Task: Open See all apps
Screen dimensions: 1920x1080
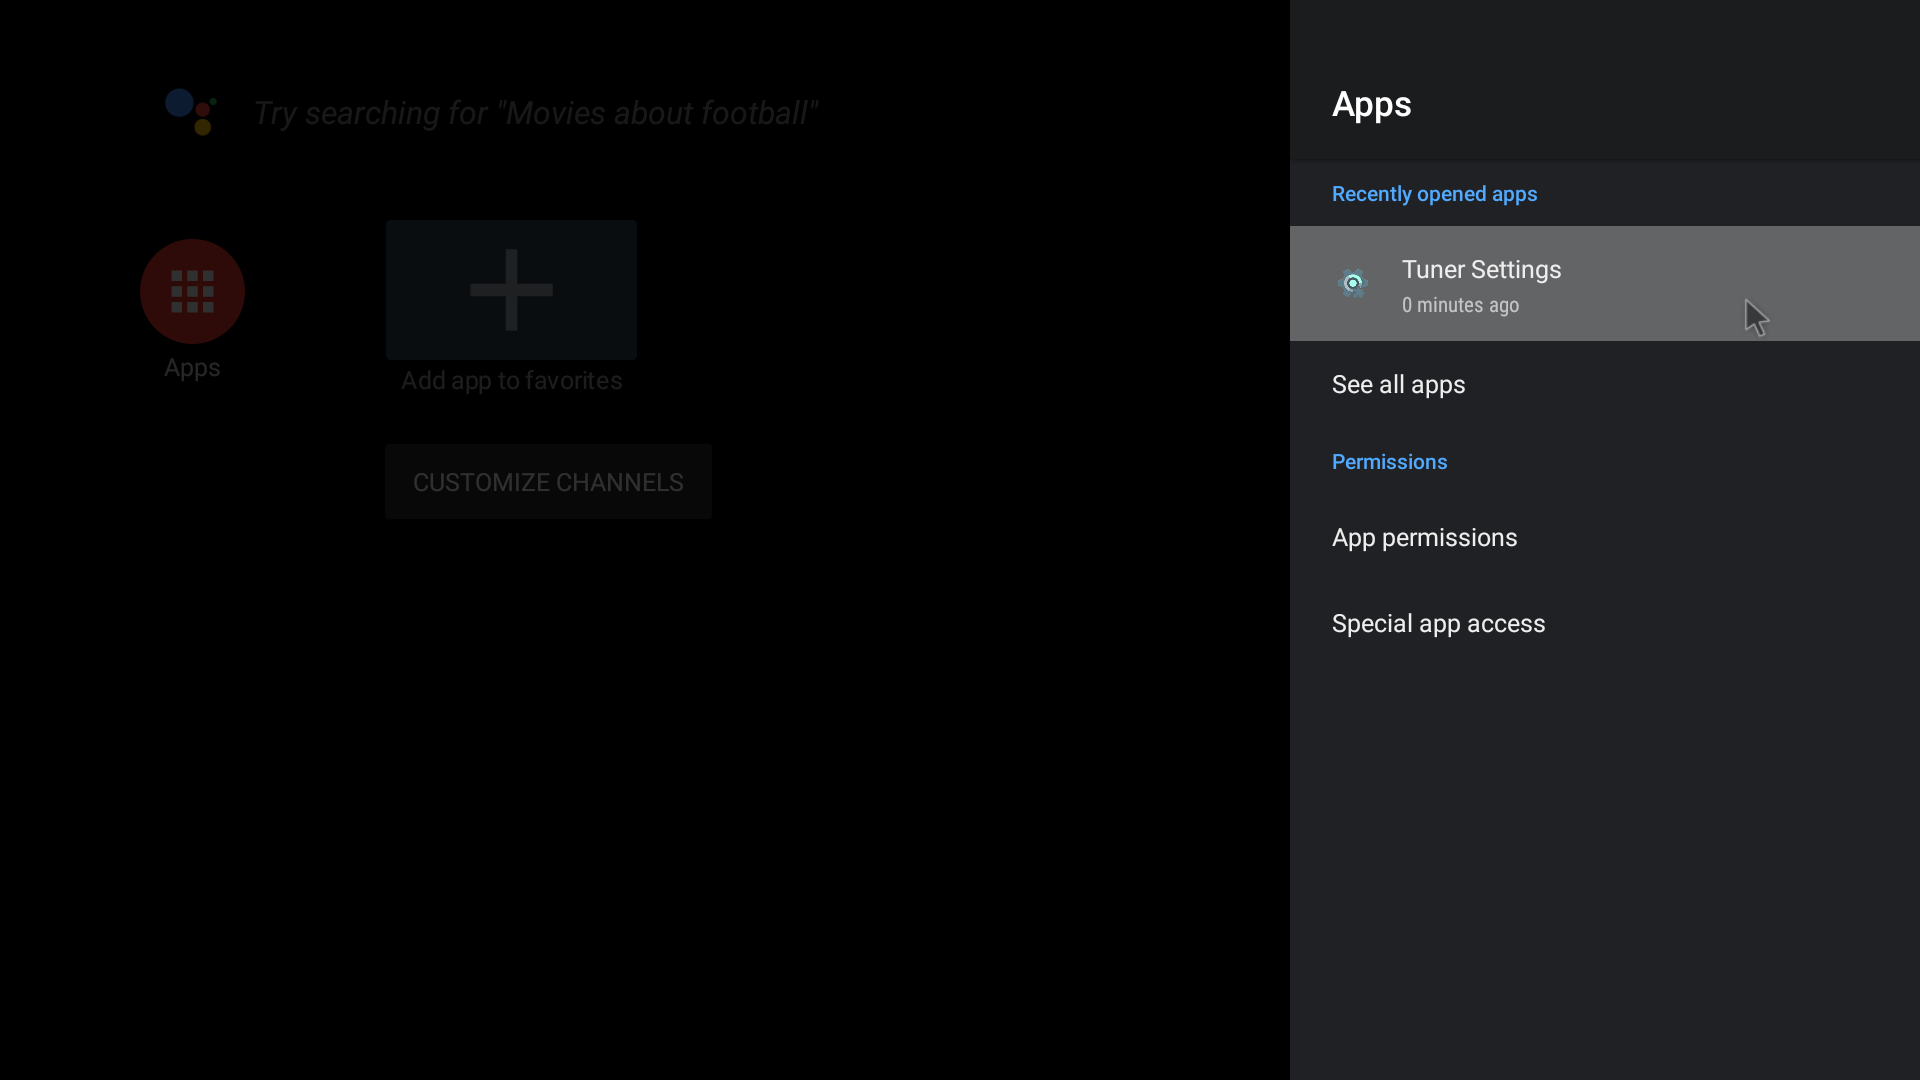Action: [1398, 385]
